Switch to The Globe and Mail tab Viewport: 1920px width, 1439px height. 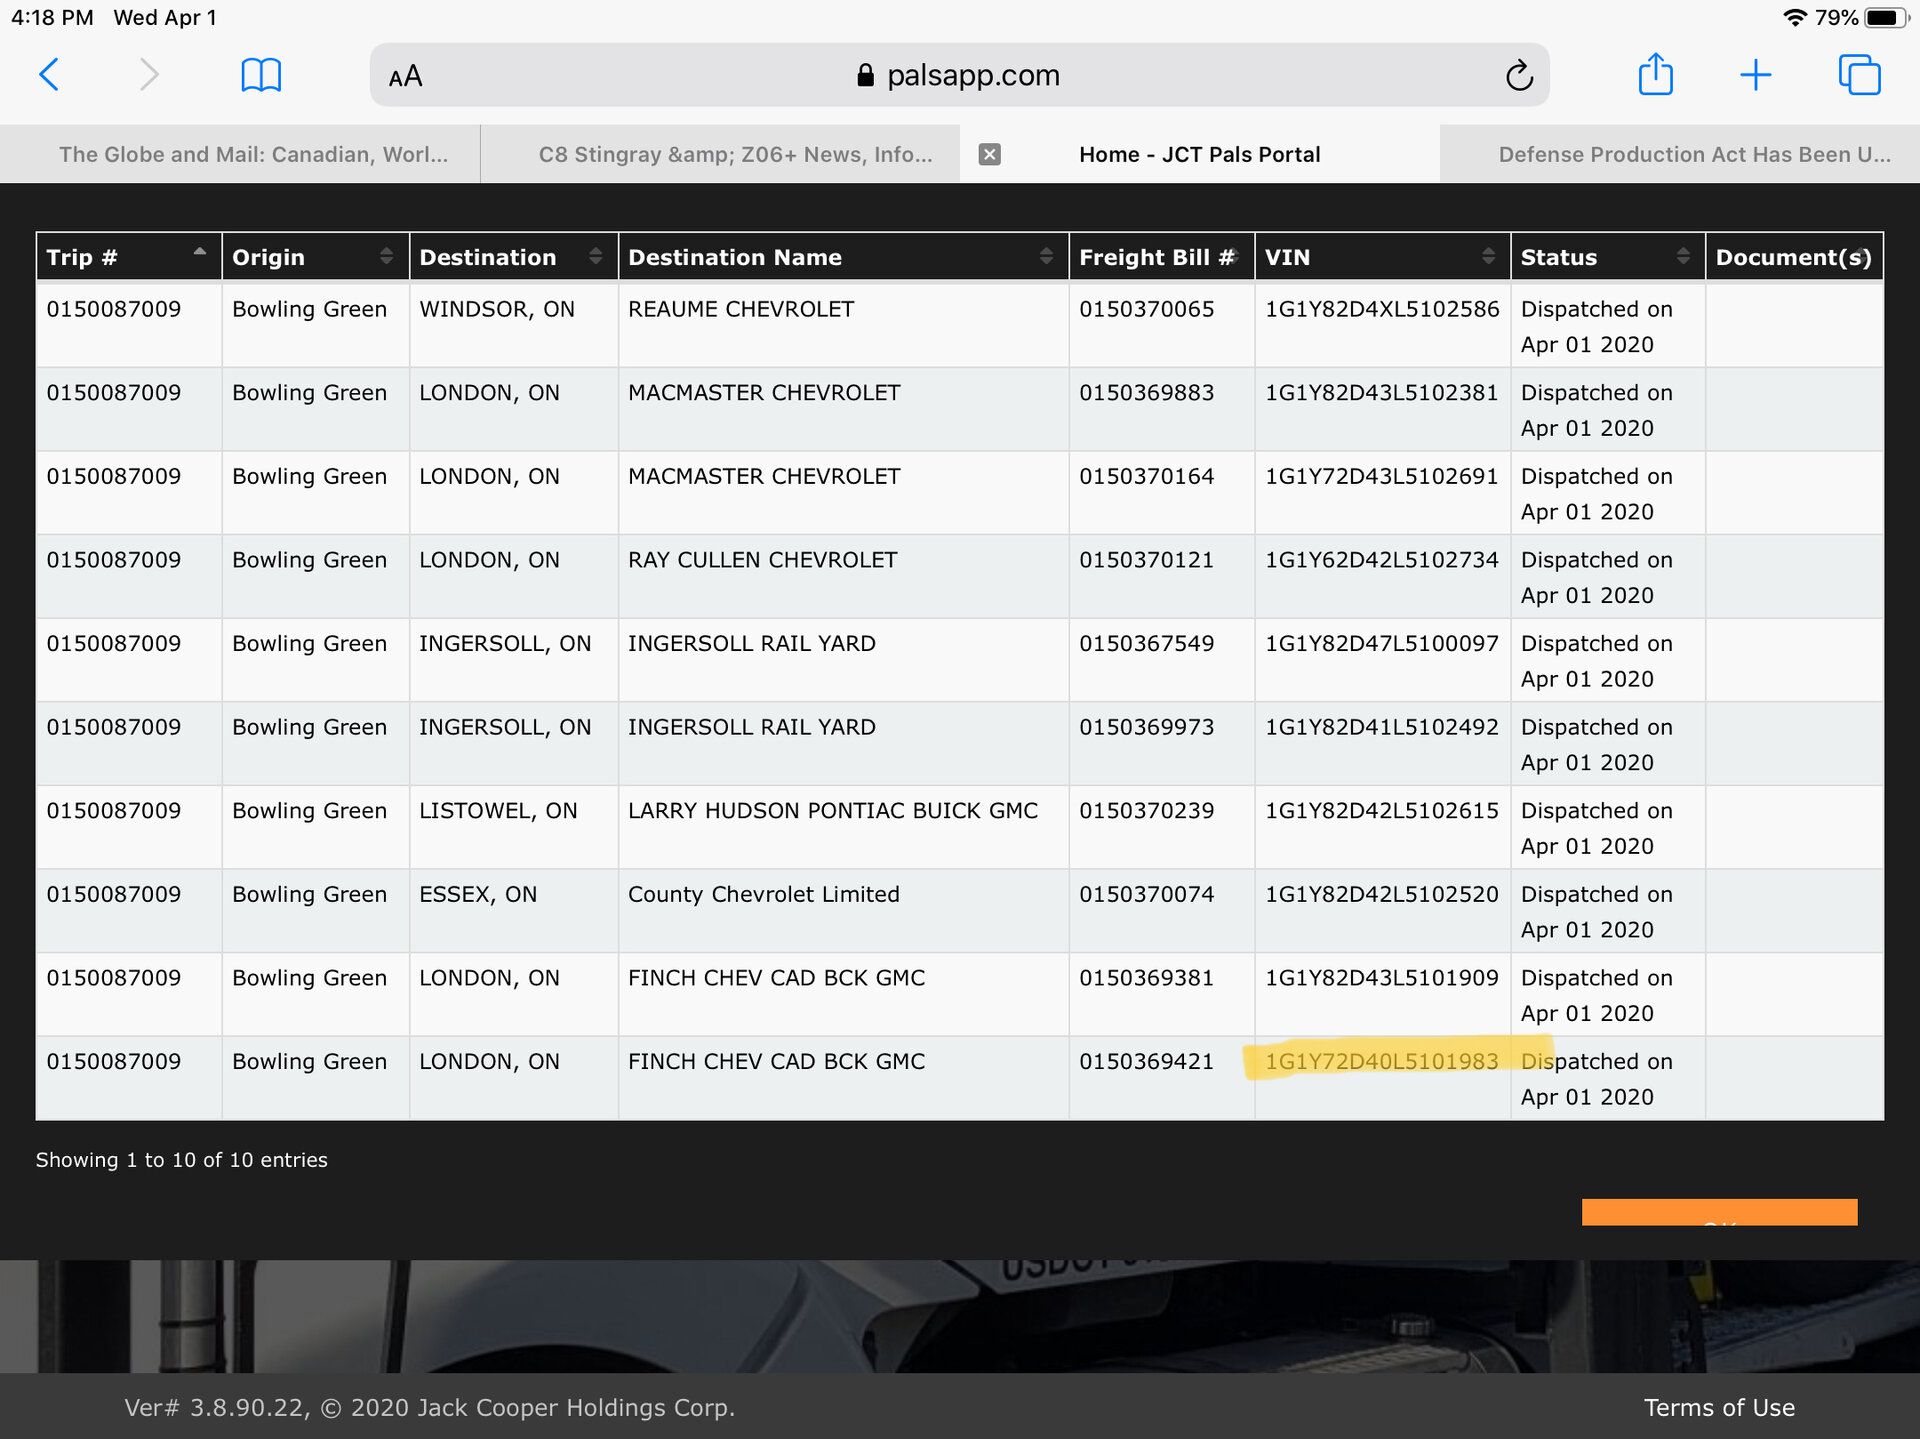(x=252, y=154)
